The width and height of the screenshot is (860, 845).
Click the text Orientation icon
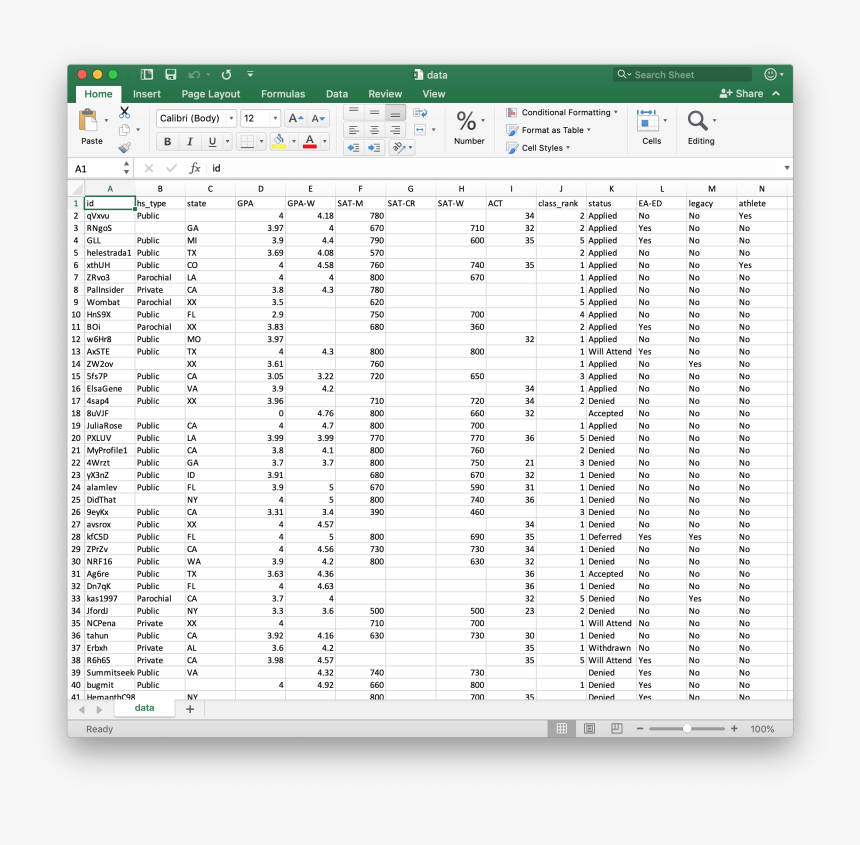399,148
